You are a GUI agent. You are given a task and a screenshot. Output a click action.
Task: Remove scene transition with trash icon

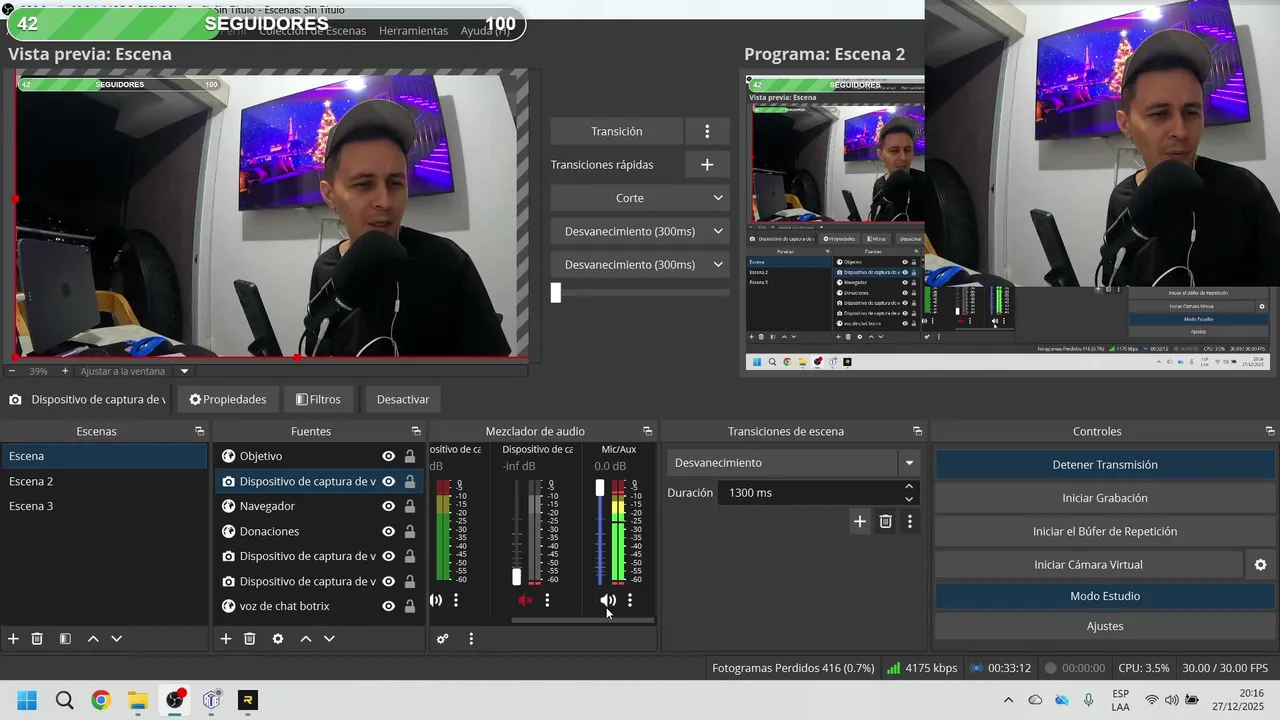(885, 521)
